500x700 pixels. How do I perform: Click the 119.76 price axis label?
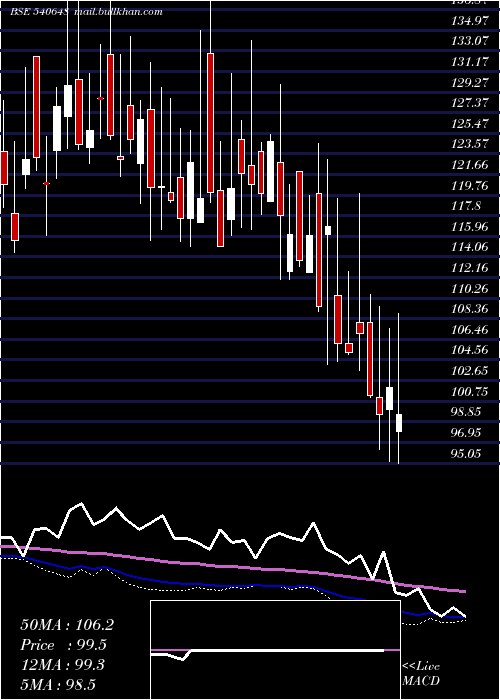click(470, 186)
